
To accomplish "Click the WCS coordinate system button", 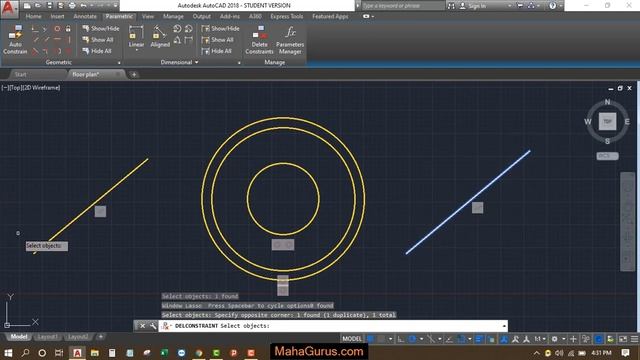I will click(x=607, y=156).
